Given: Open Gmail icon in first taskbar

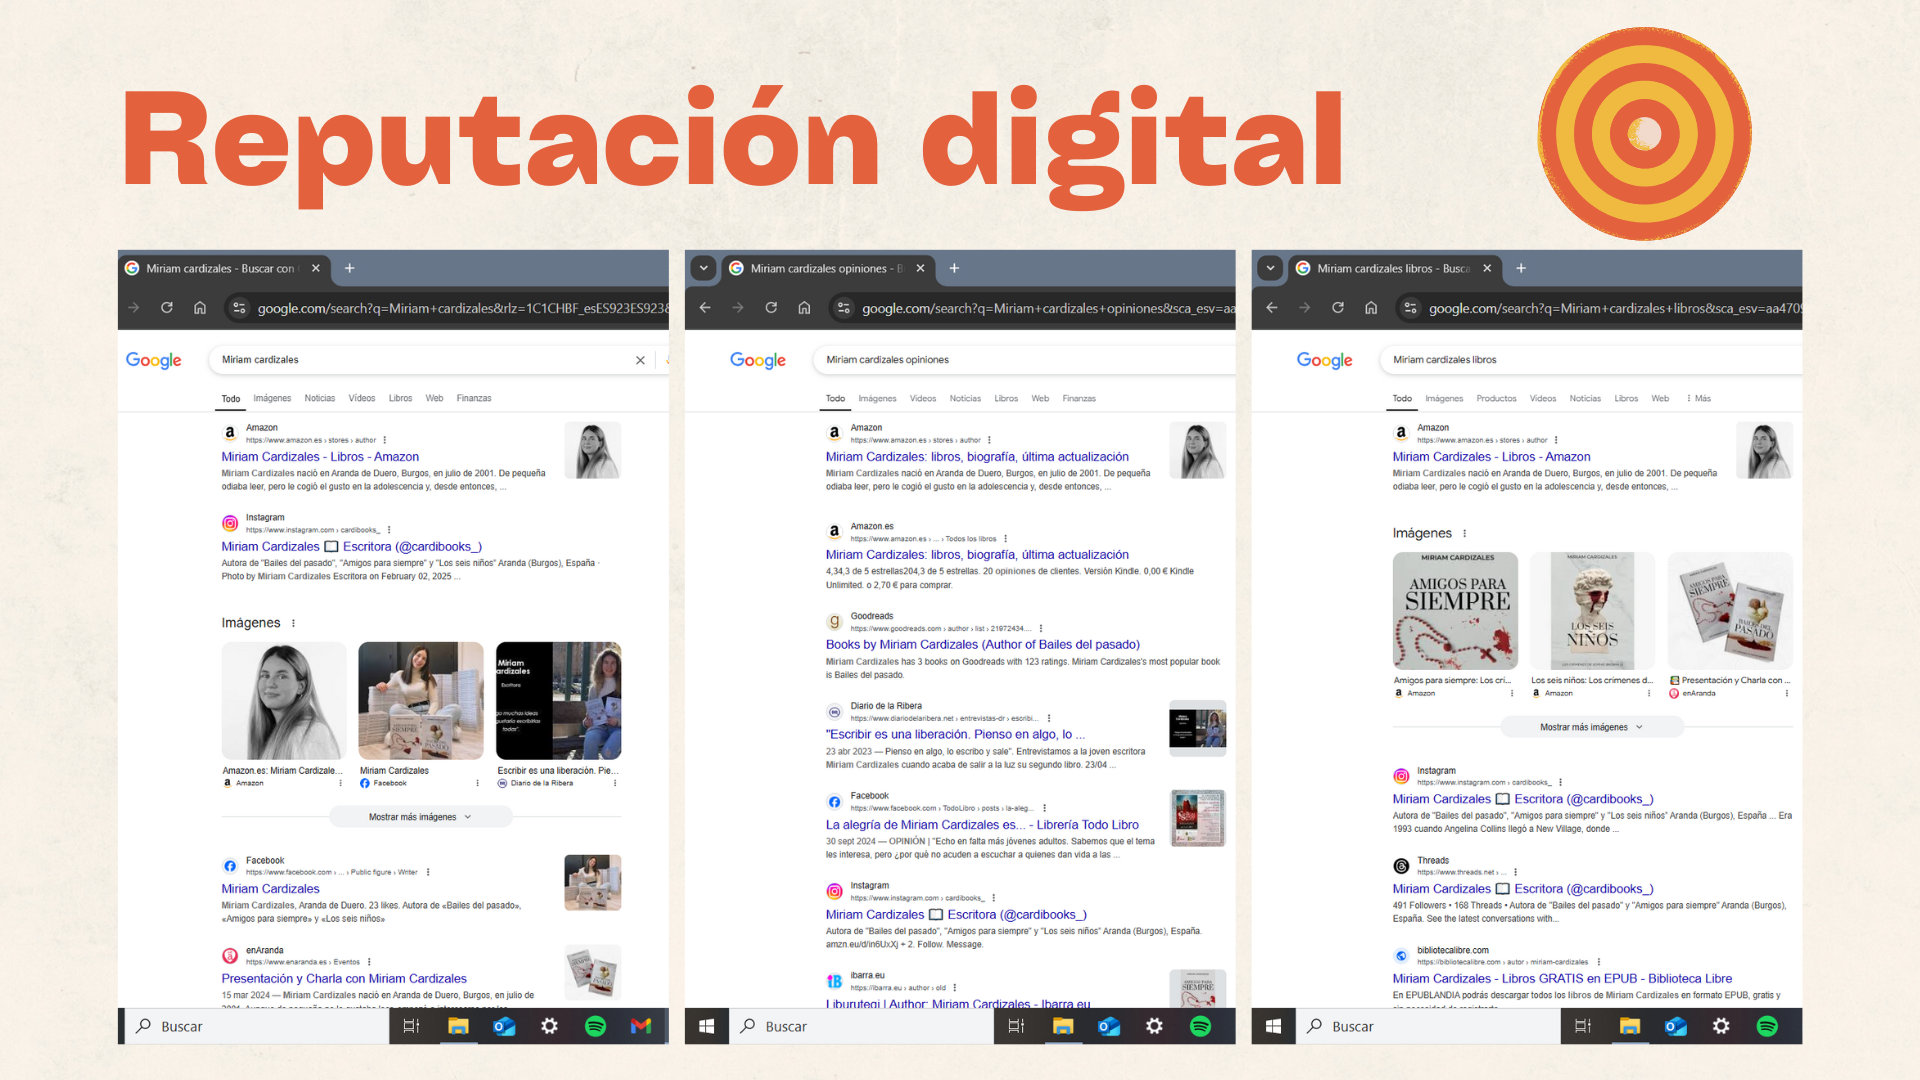Looking at the screenshot, I should pos(641,1026).
